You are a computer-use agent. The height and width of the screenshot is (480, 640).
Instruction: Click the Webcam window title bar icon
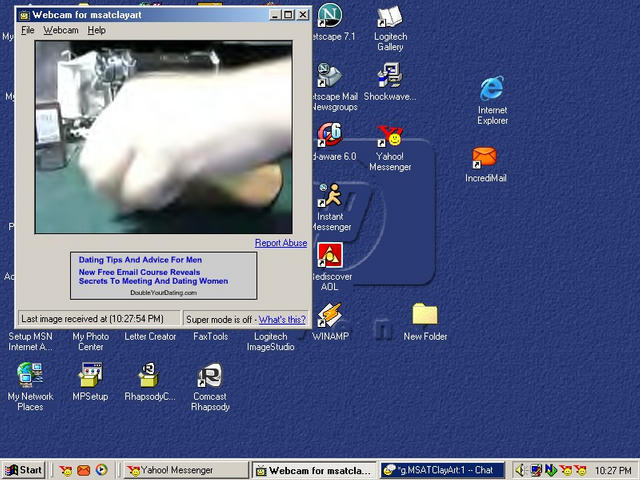coord(24,15)
